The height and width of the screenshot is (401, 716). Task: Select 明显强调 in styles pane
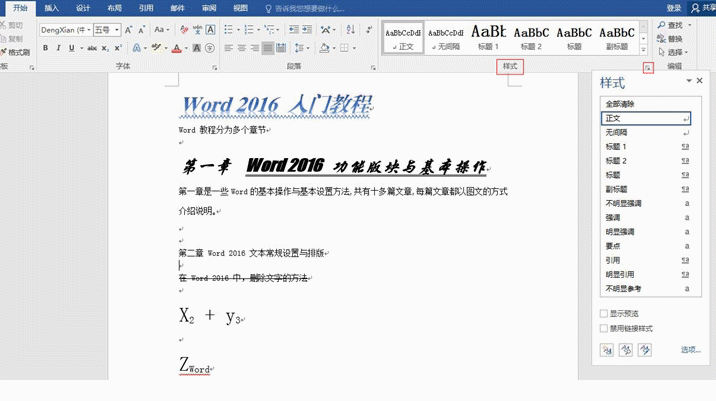click(646, 232)
